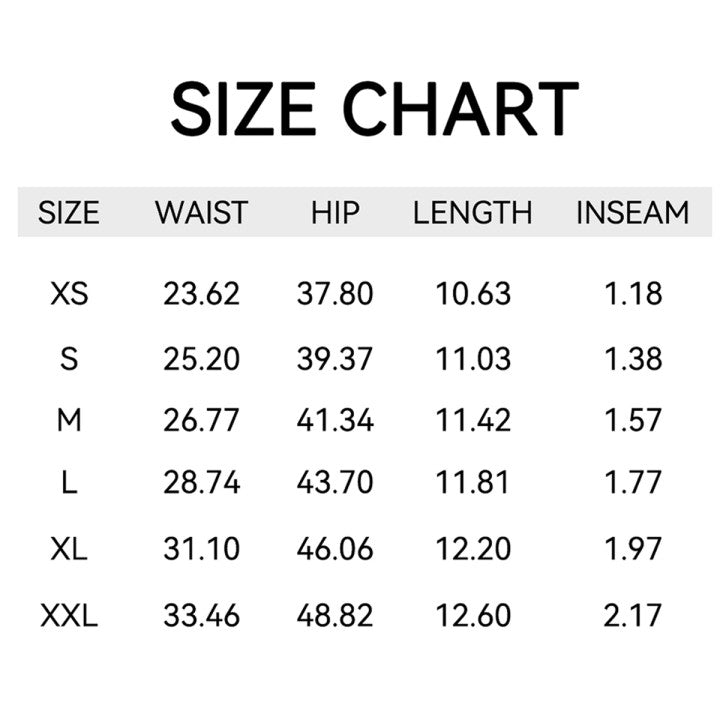Viewport: 720px width, 720px height.
Task: Click the L size row label
Action: coord(69,484)
